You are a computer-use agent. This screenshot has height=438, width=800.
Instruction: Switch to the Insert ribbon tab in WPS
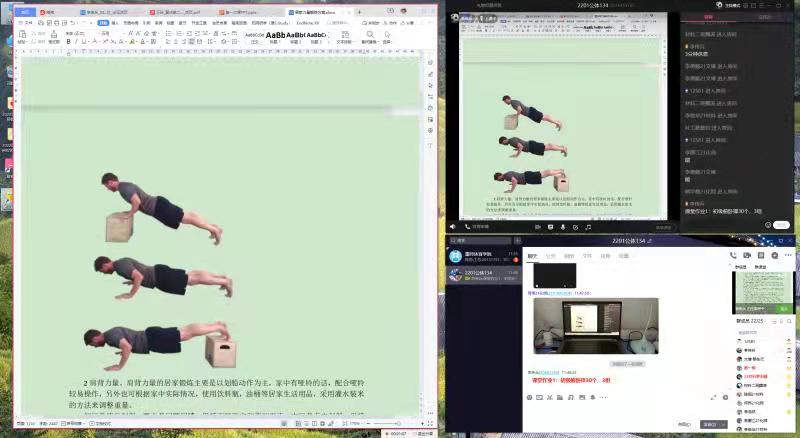(x=115, y=23)
